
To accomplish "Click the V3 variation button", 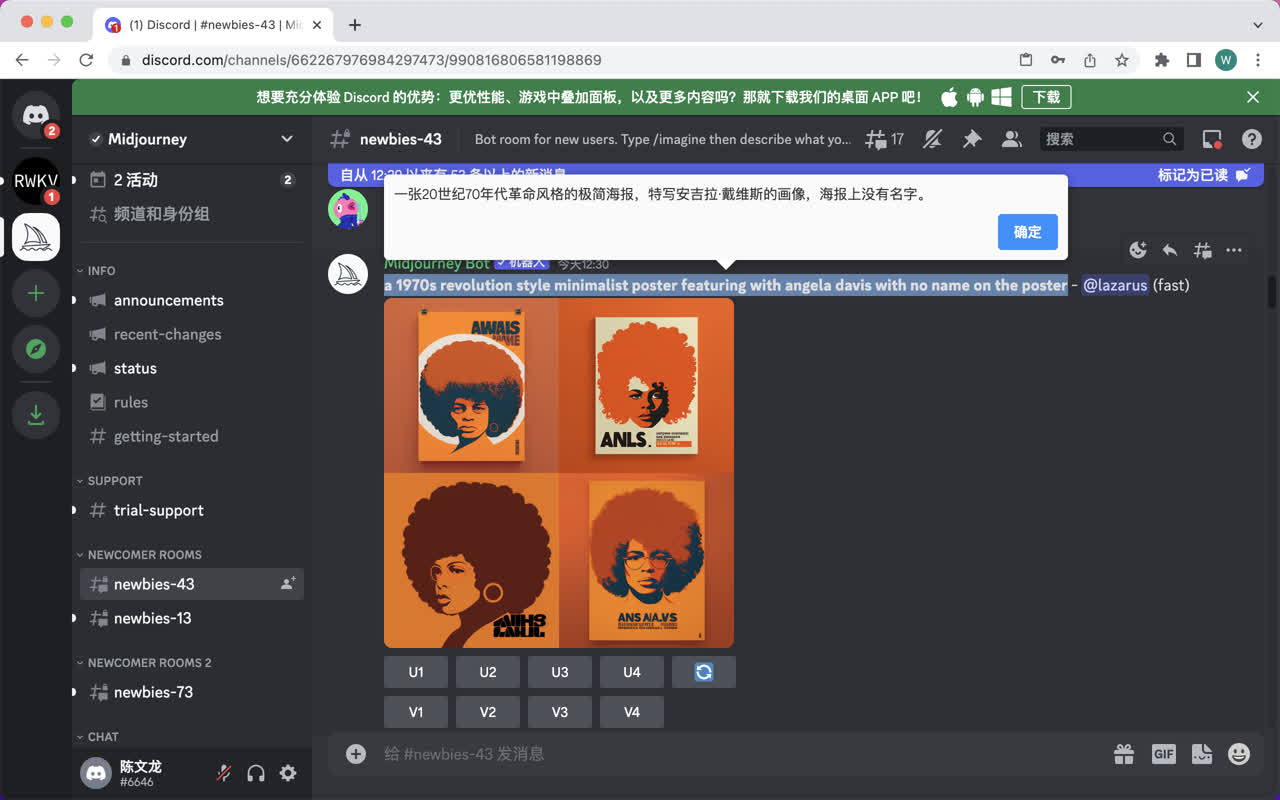I will [x=560, y=712].
